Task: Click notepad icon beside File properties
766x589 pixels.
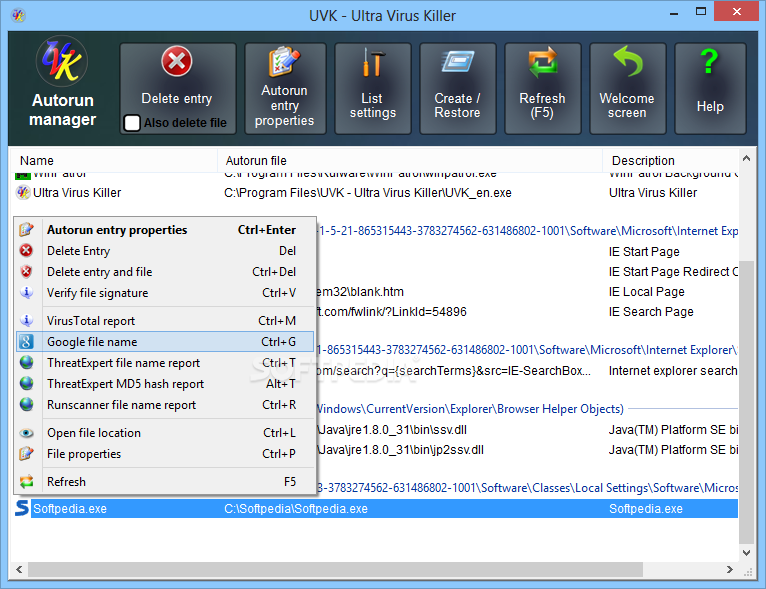Action: [26, 453]
